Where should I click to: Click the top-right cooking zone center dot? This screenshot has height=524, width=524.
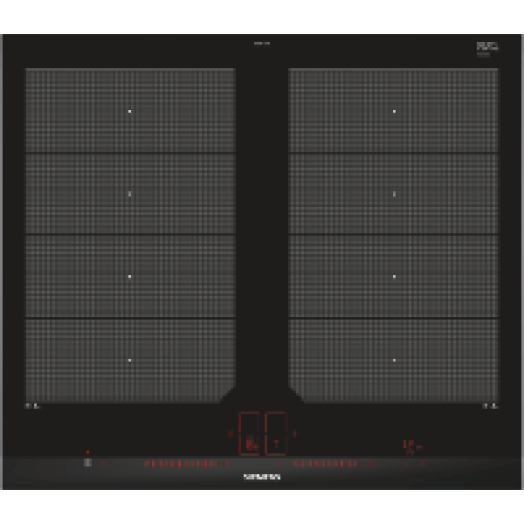point(394,111)
